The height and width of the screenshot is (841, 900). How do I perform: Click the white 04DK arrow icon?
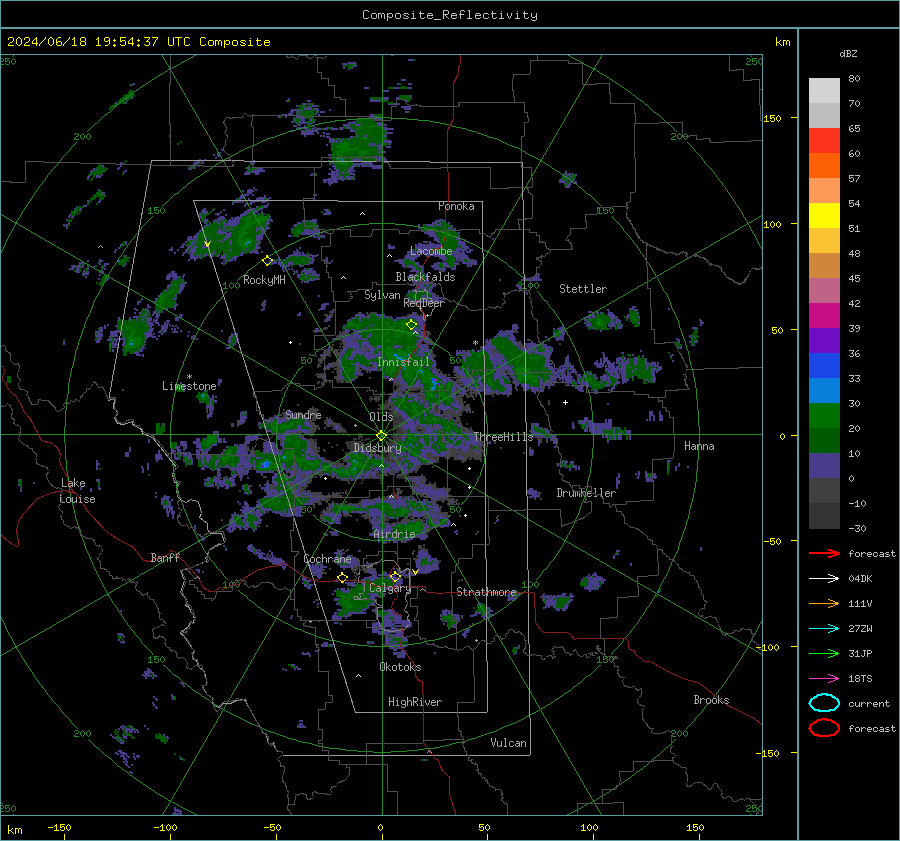824,579
